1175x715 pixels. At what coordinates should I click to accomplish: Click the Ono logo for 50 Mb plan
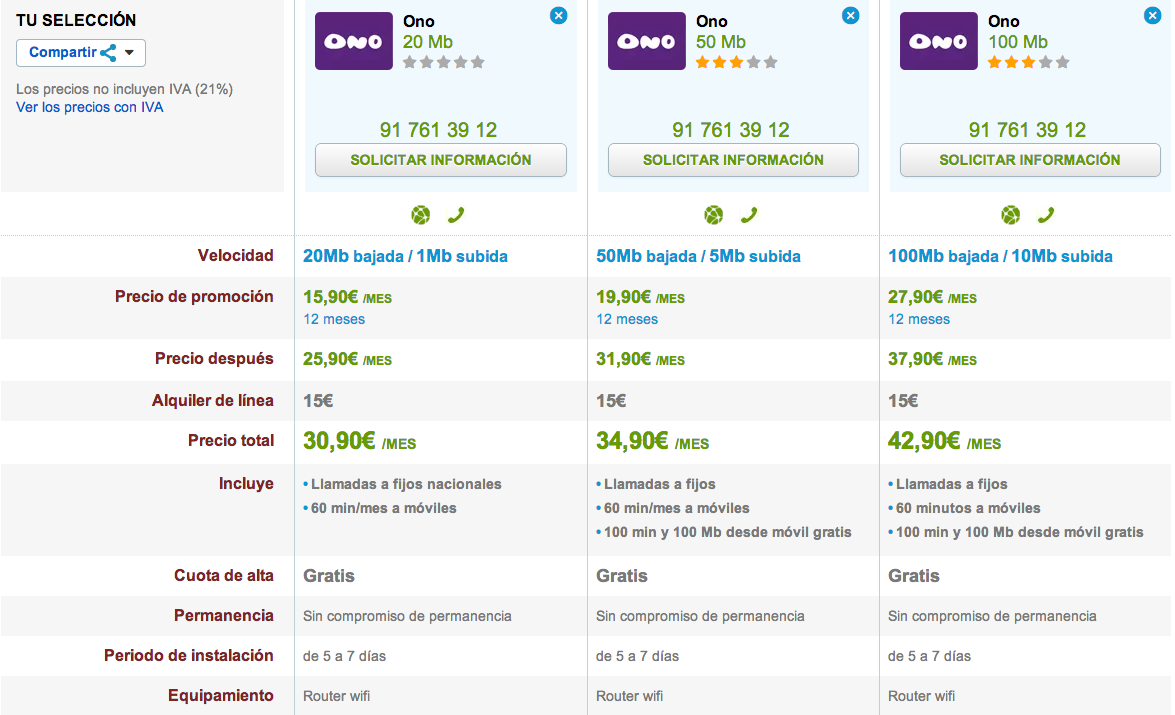[x=647, y=41]
